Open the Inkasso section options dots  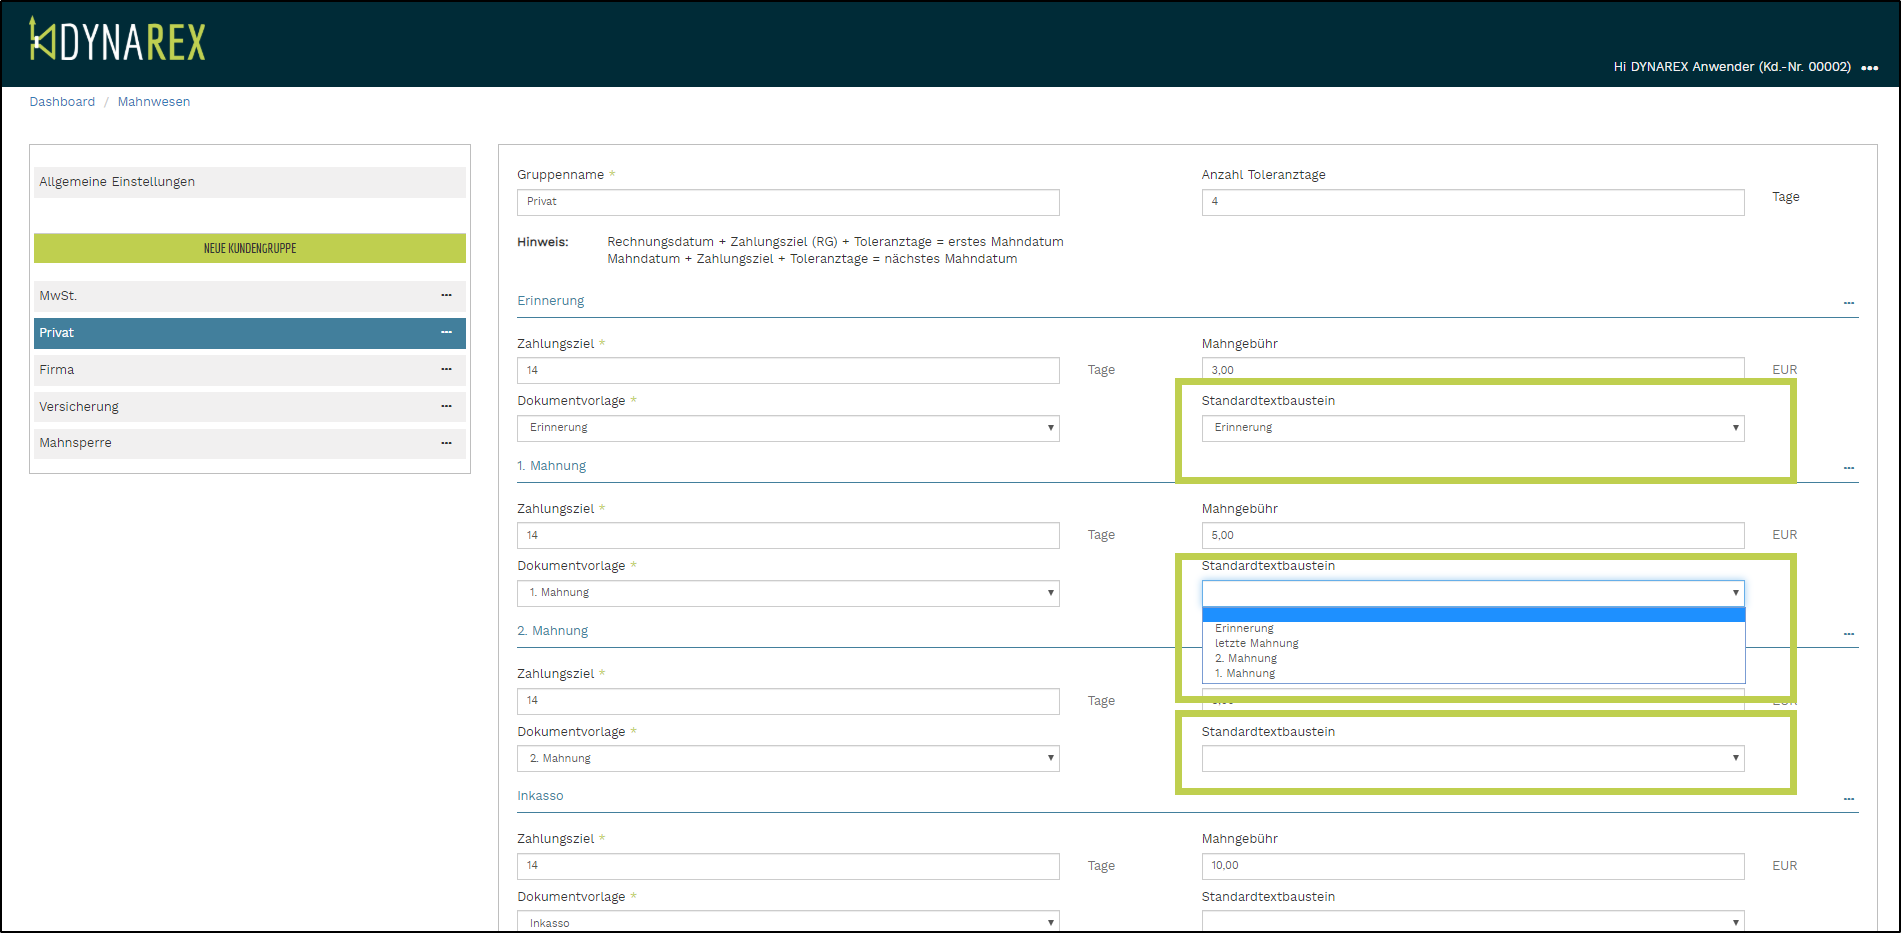point(1848,798)
